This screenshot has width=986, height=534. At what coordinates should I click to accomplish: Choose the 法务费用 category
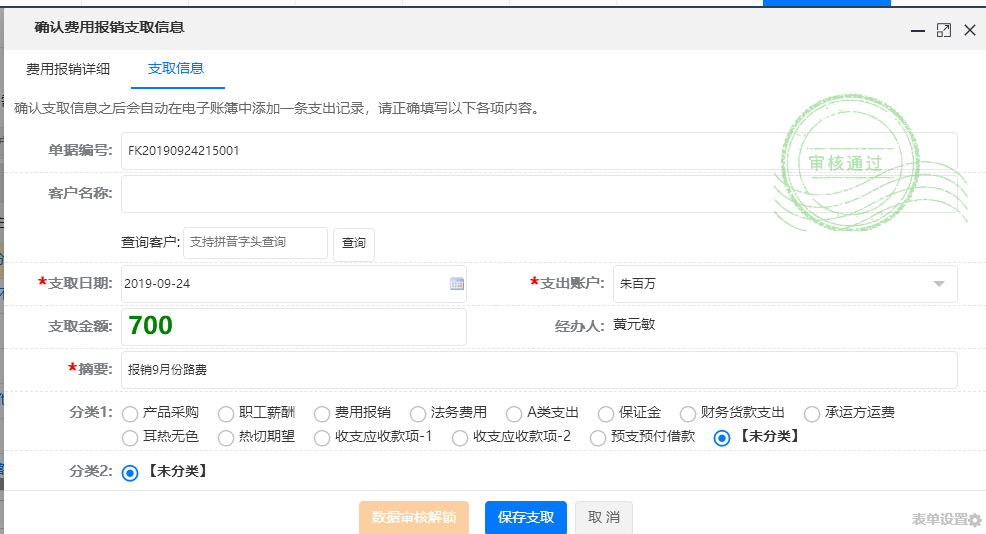pyautogui.click(x=418, y=414)
